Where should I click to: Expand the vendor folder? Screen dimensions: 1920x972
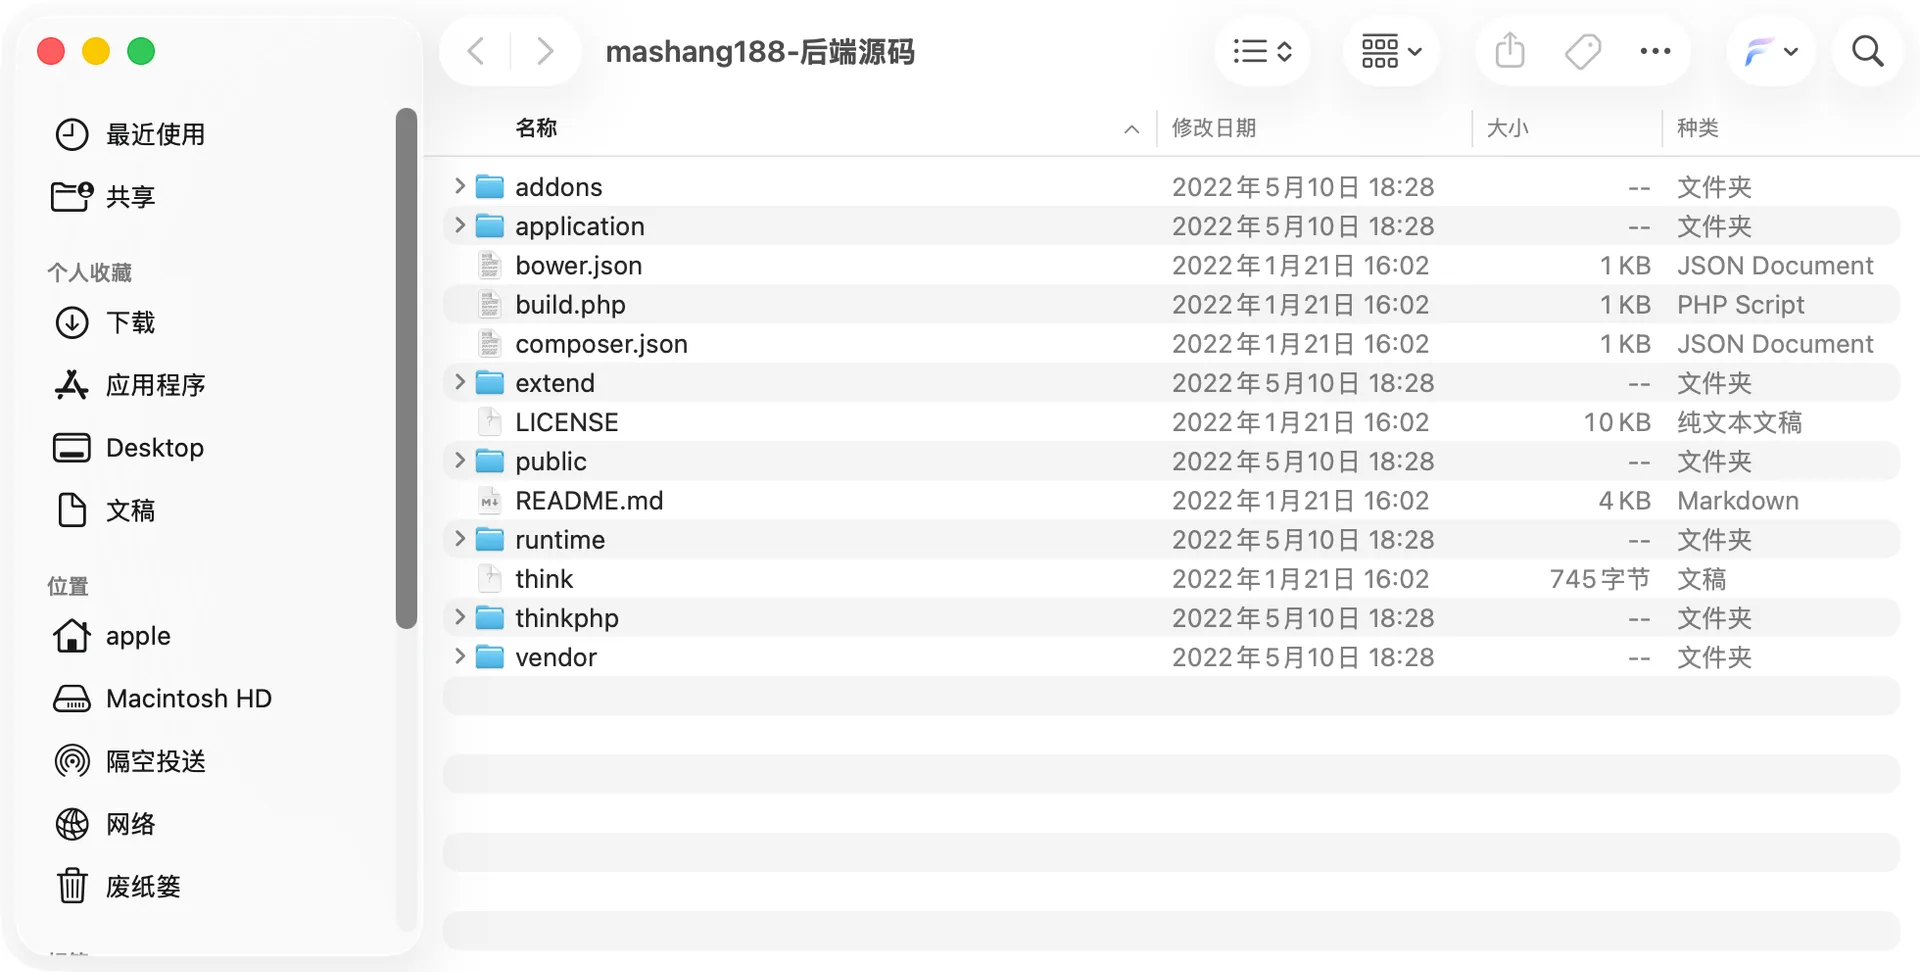[x=460, y=656]
